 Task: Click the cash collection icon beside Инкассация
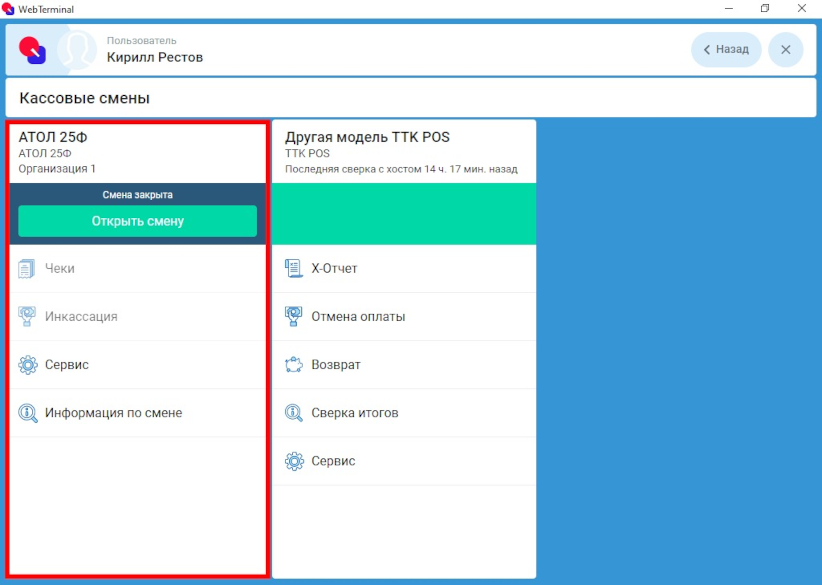coord(27,317)
